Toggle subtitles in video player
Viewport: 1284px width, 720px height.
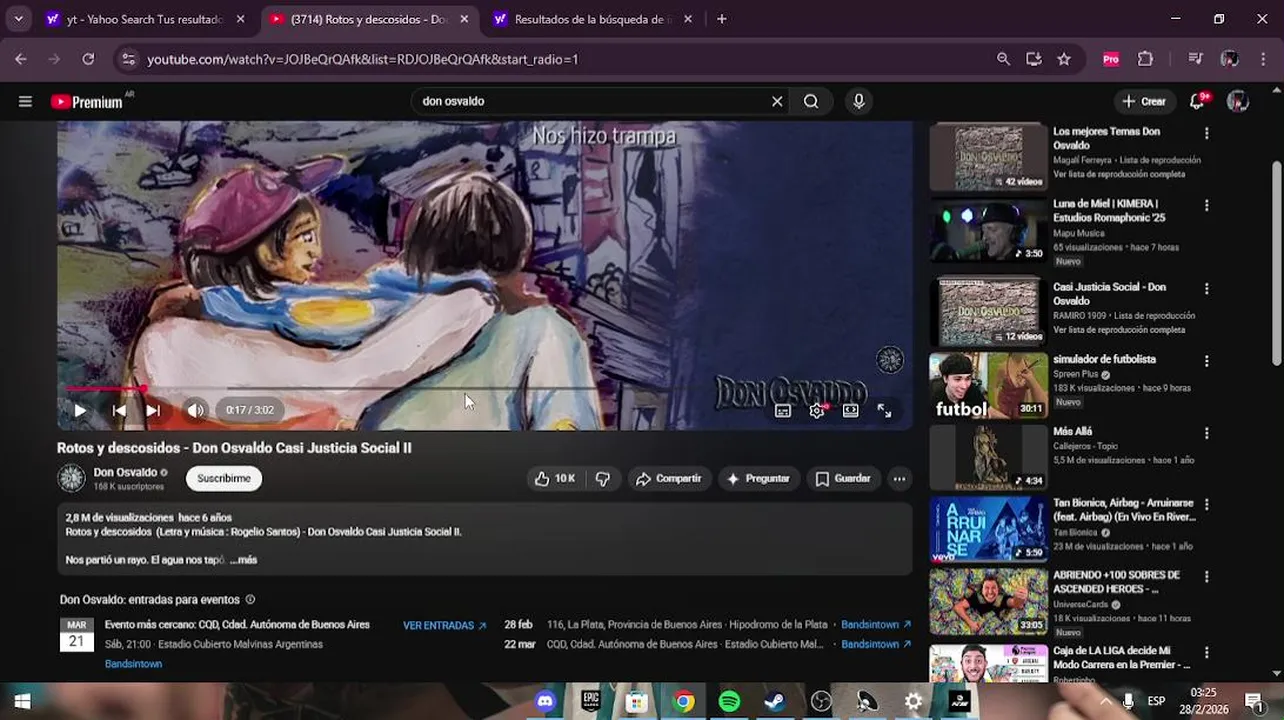tap(783, 410)
